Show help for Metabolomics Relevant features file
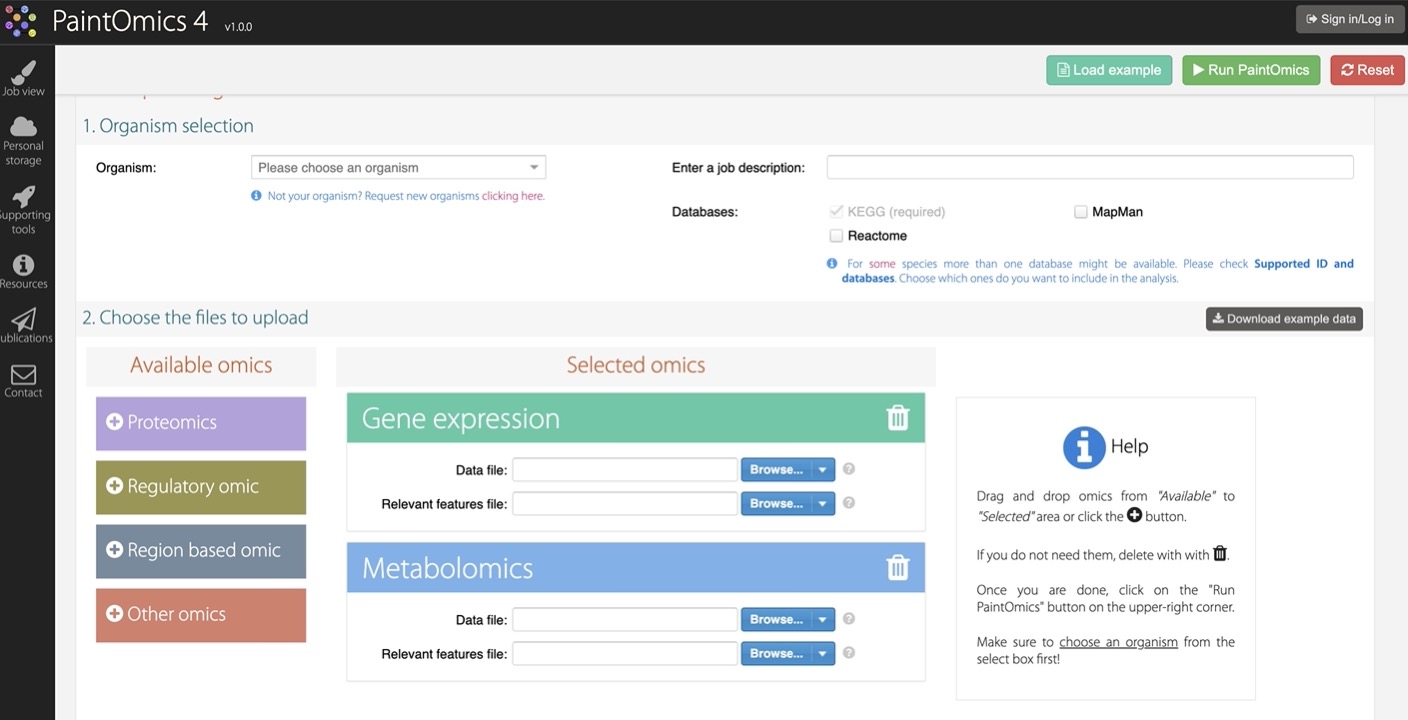The height and width of the screenshot is (720, 1408). coord(849,653)
